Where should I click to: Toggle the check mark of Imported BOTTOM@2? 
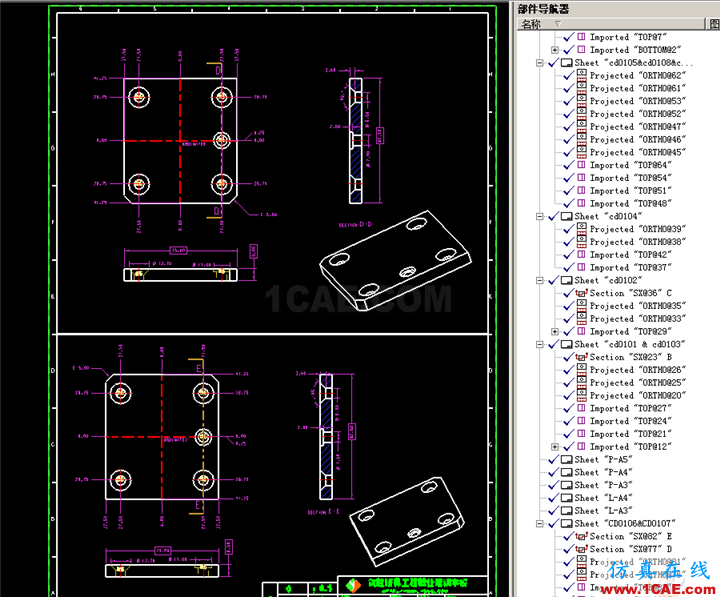(569, 49)
